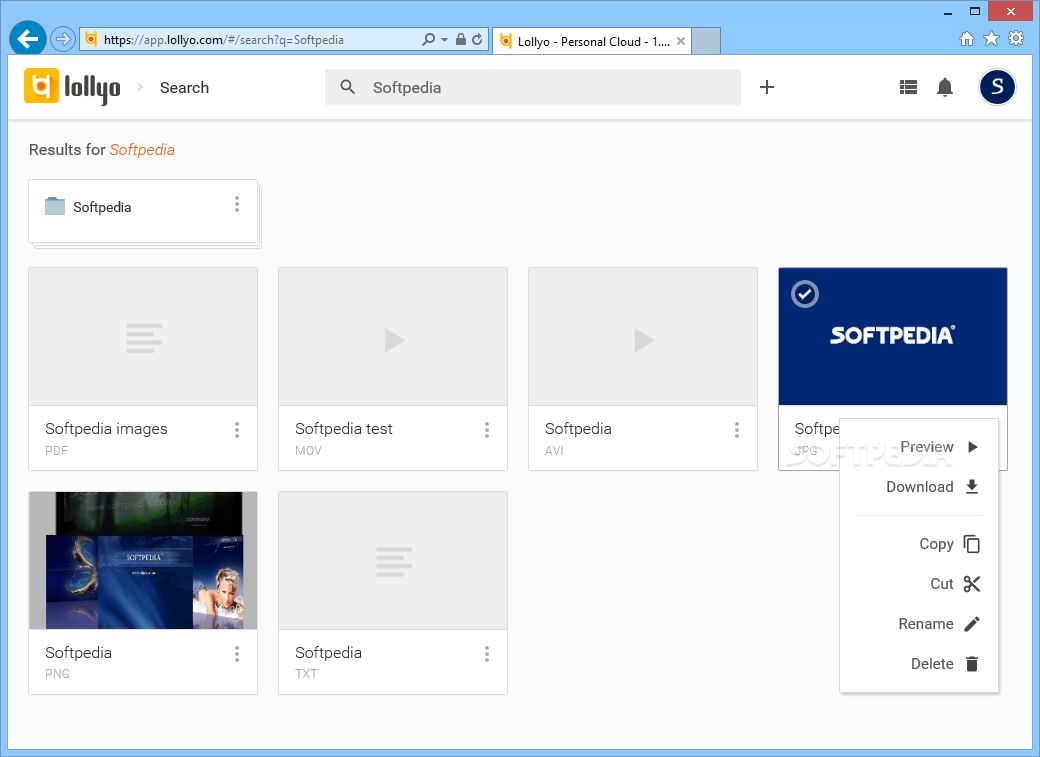Open Softpedia AVI video thumbnail
This screenshot has width=1040, height=757.
(643, 337)
